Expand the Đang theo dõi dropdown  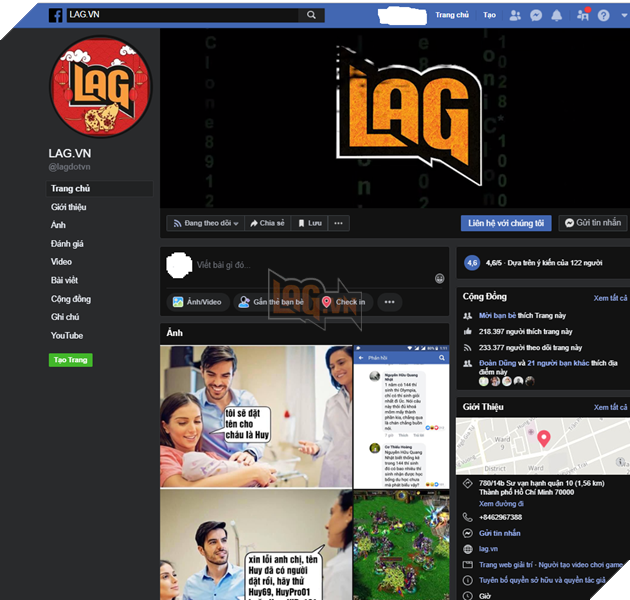(x=206, y=223)
